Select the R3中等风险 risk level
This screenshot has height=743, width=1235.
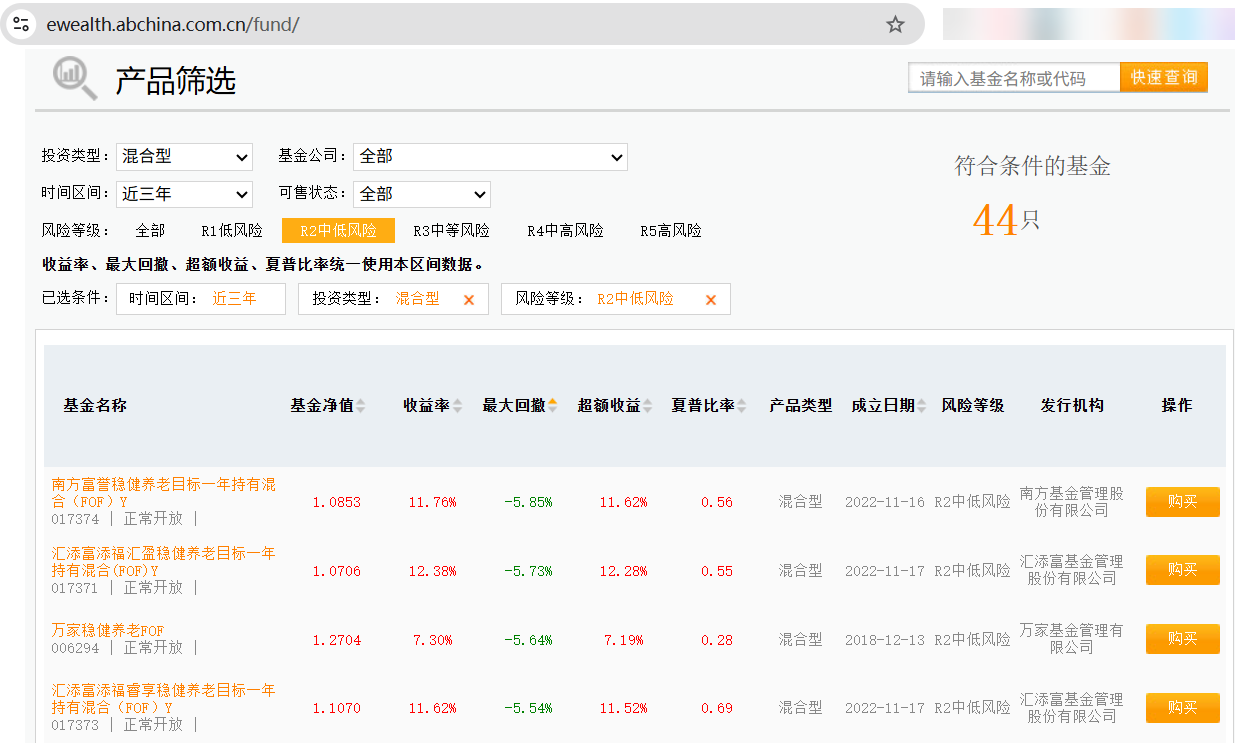(x=452, y=231)
